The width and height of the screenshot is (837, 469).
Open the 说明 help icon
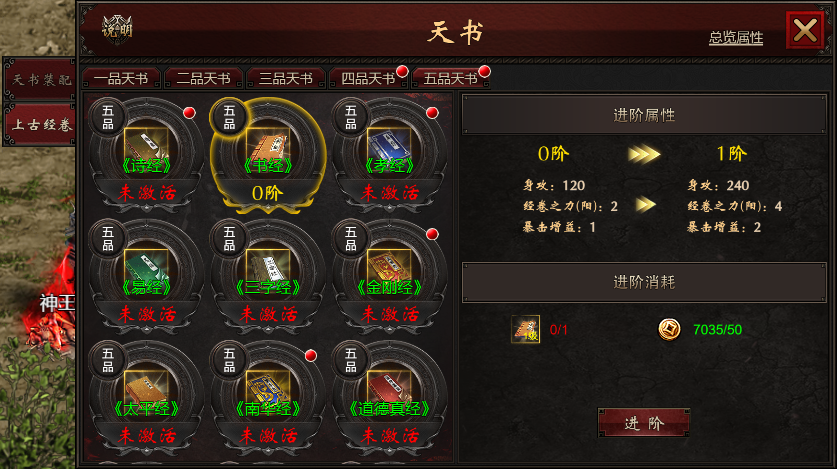(x=117, y=29)
